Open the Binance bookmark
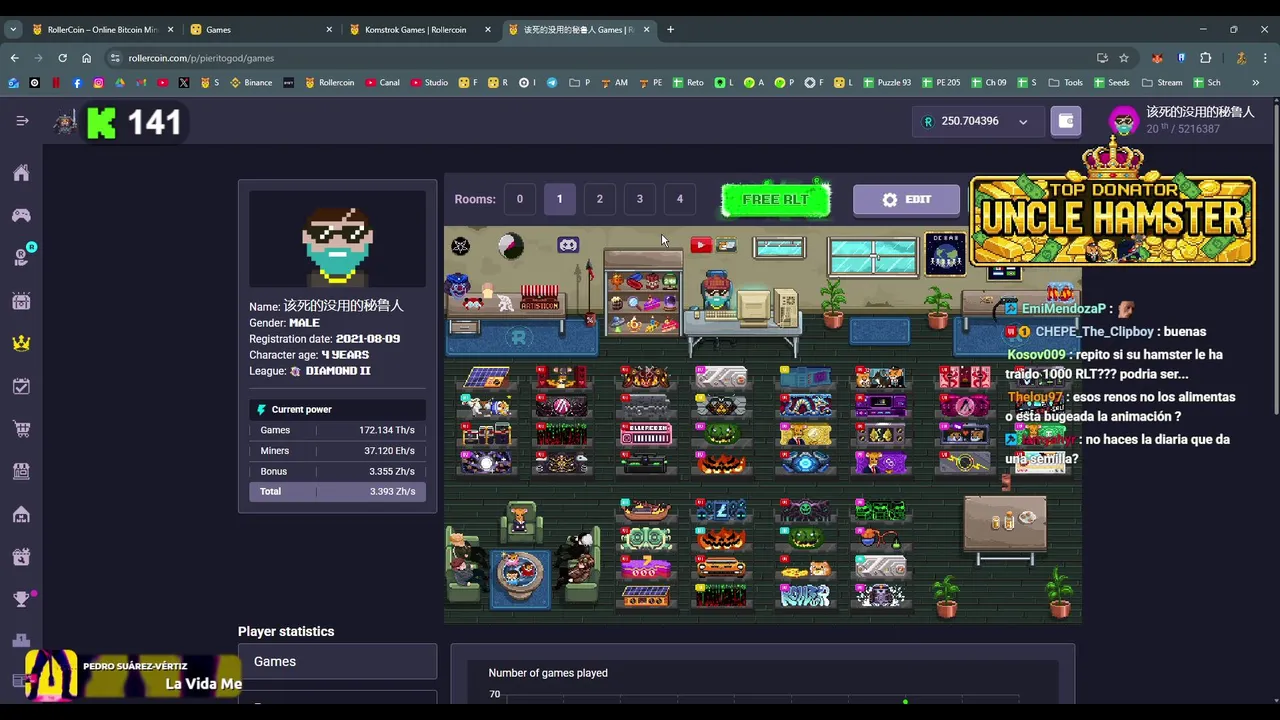 250,83
